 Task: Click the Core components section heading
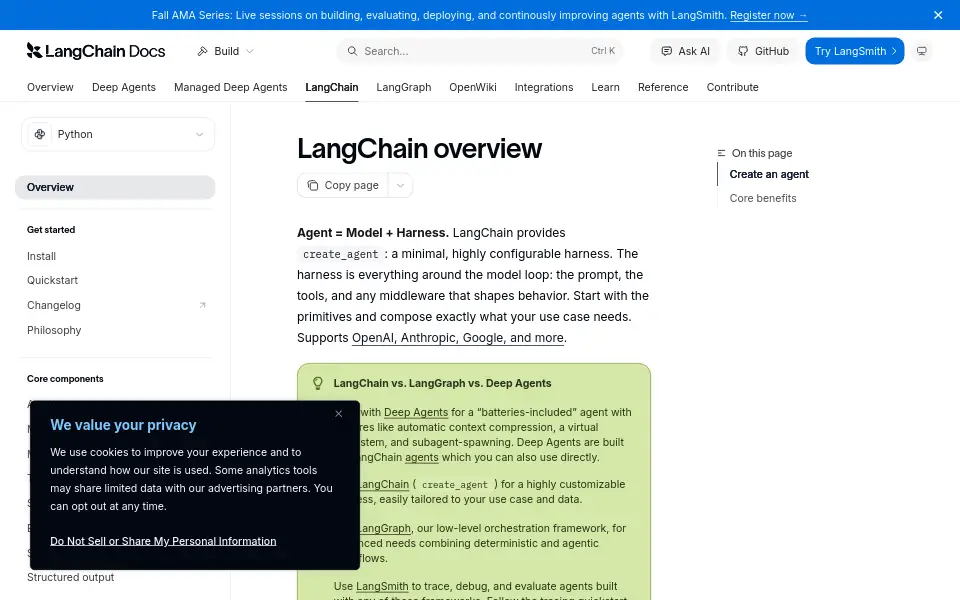65,379
